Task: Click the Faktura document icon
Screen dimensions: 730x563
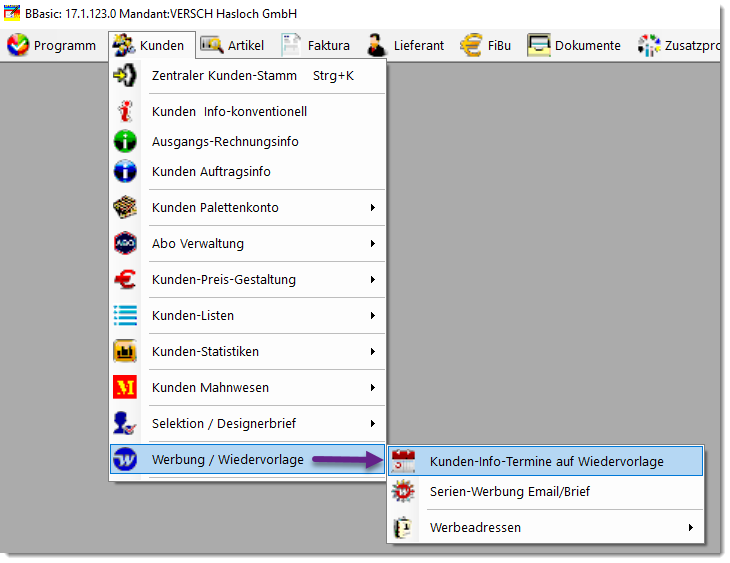Action: pyautogui.click(x=291, y=45)
